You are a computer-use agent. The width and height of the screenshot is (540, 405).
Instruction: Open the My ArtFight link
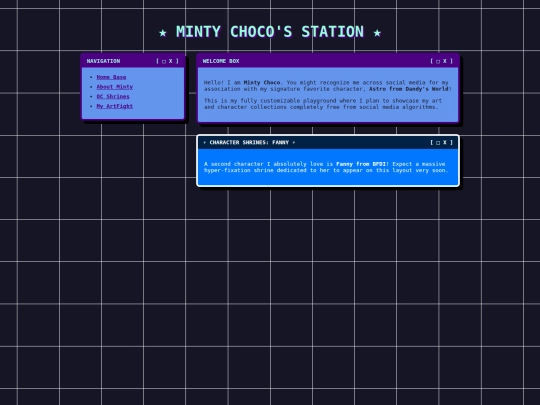(x=115, y=106)
